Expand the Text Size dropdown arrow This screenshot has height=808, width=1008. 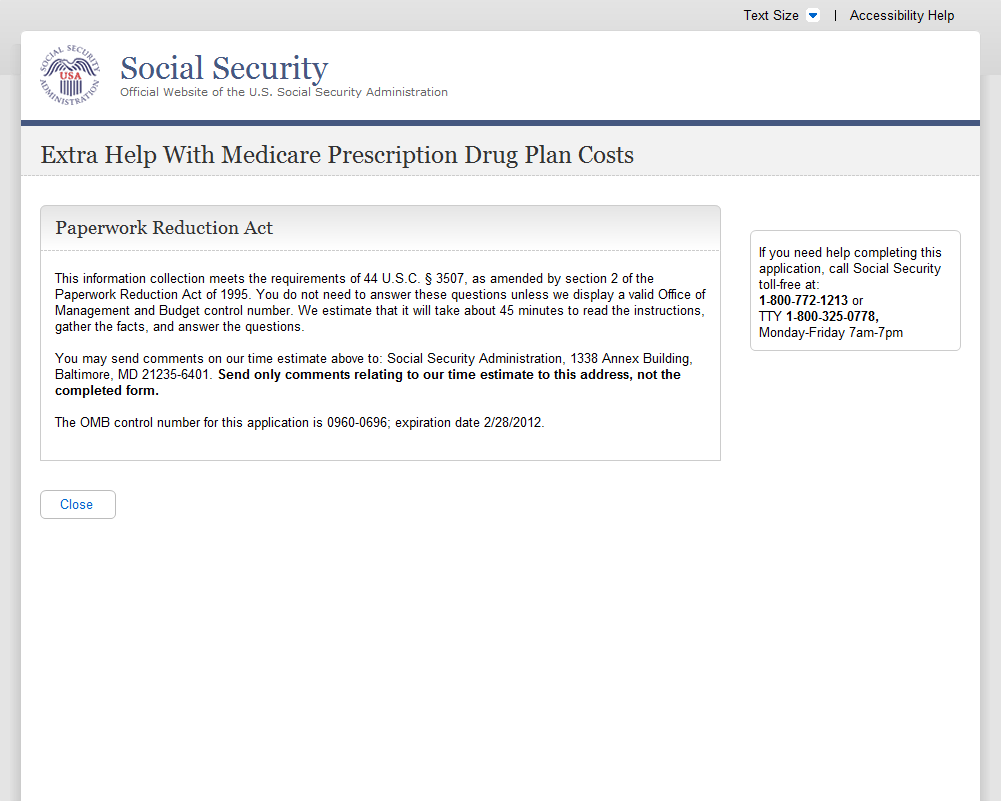(x=813, y=16)
